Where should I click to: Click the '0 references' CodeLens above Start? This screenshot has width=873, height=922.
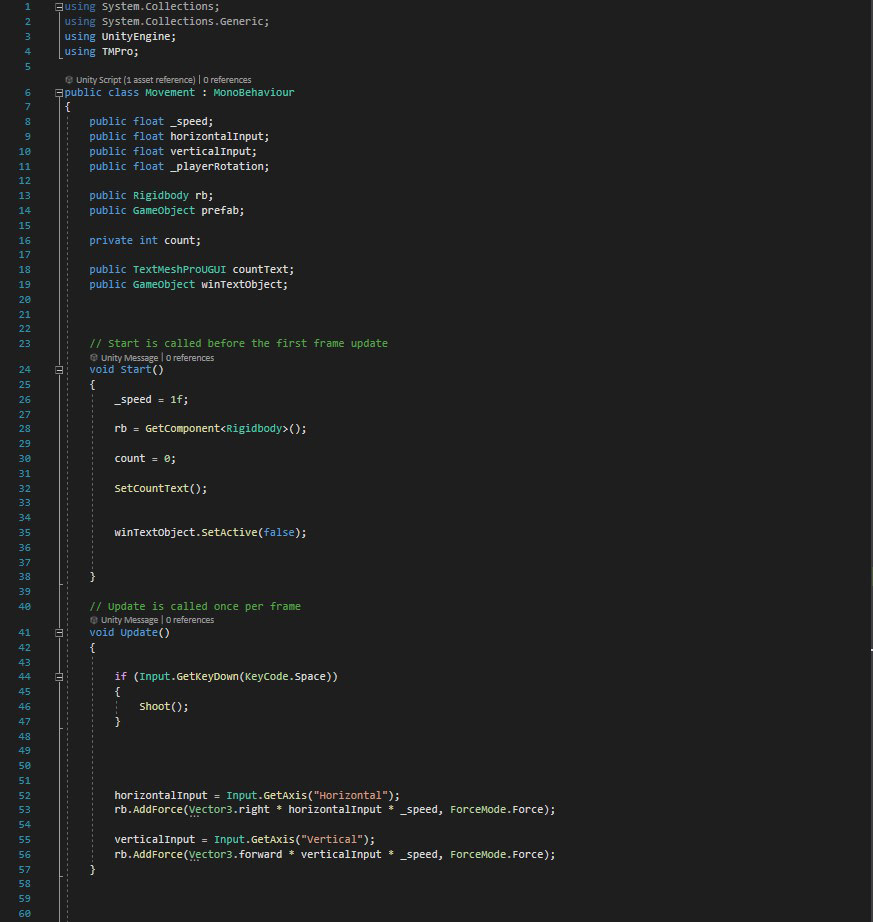[x=190, y=358]
